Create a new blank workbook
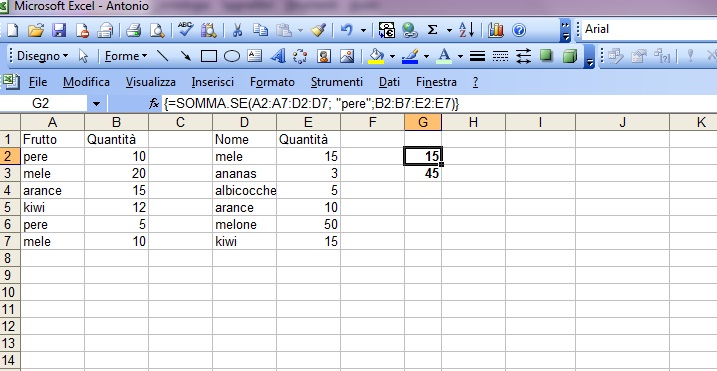 click(12, 30)
